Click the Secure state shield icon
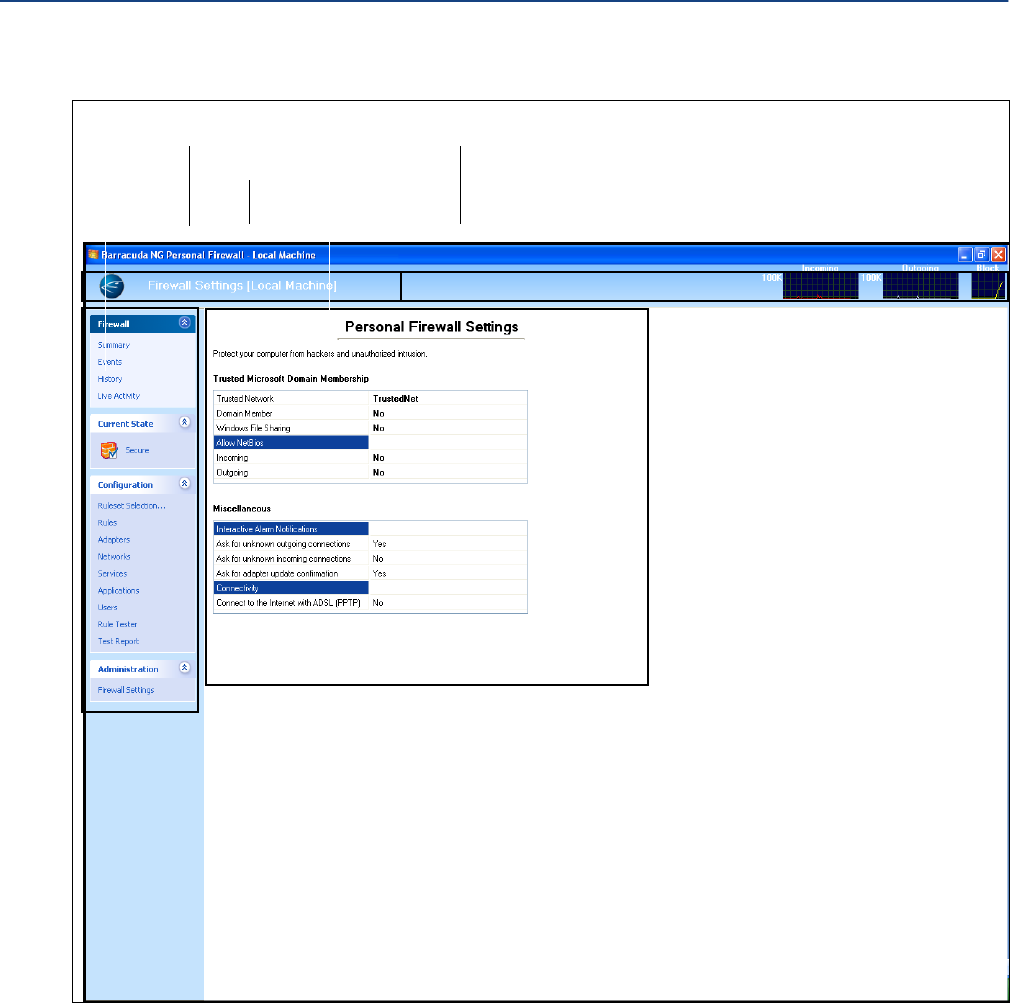Screen dimensions: 1010x1003 pos(109,450)
